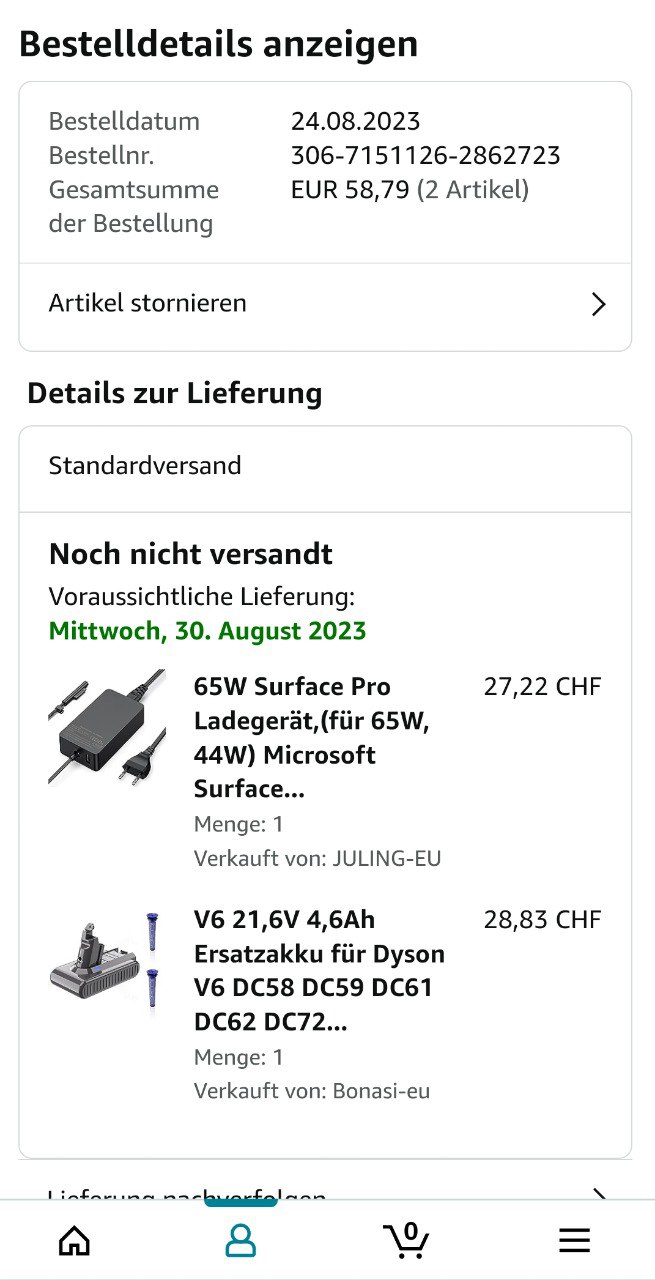Open the 65W Surface Pro Ladegerät title
The width and height of the screenshot is (655, 1280).
[310, 738]
